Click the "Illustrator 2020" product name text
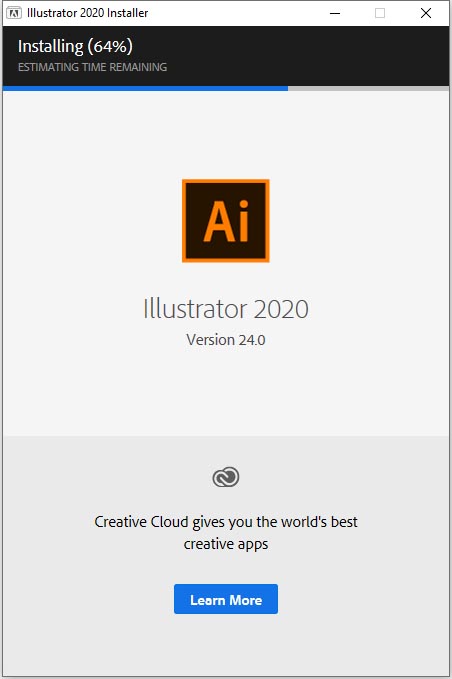This screenshot has height=679, width=452. [226, 309]
